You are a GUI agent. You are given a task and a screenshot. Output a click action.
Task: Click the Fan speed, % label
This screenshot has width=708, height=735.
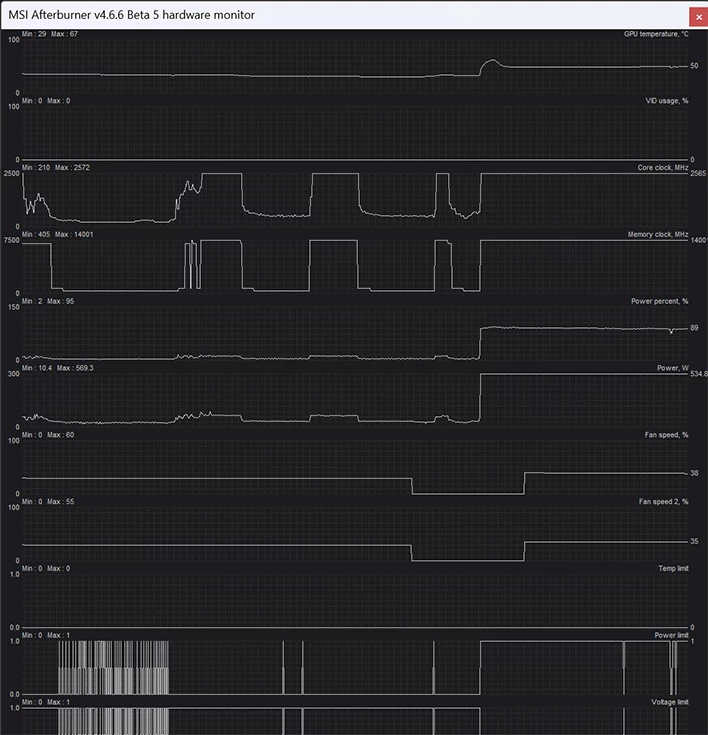[666, 435]
